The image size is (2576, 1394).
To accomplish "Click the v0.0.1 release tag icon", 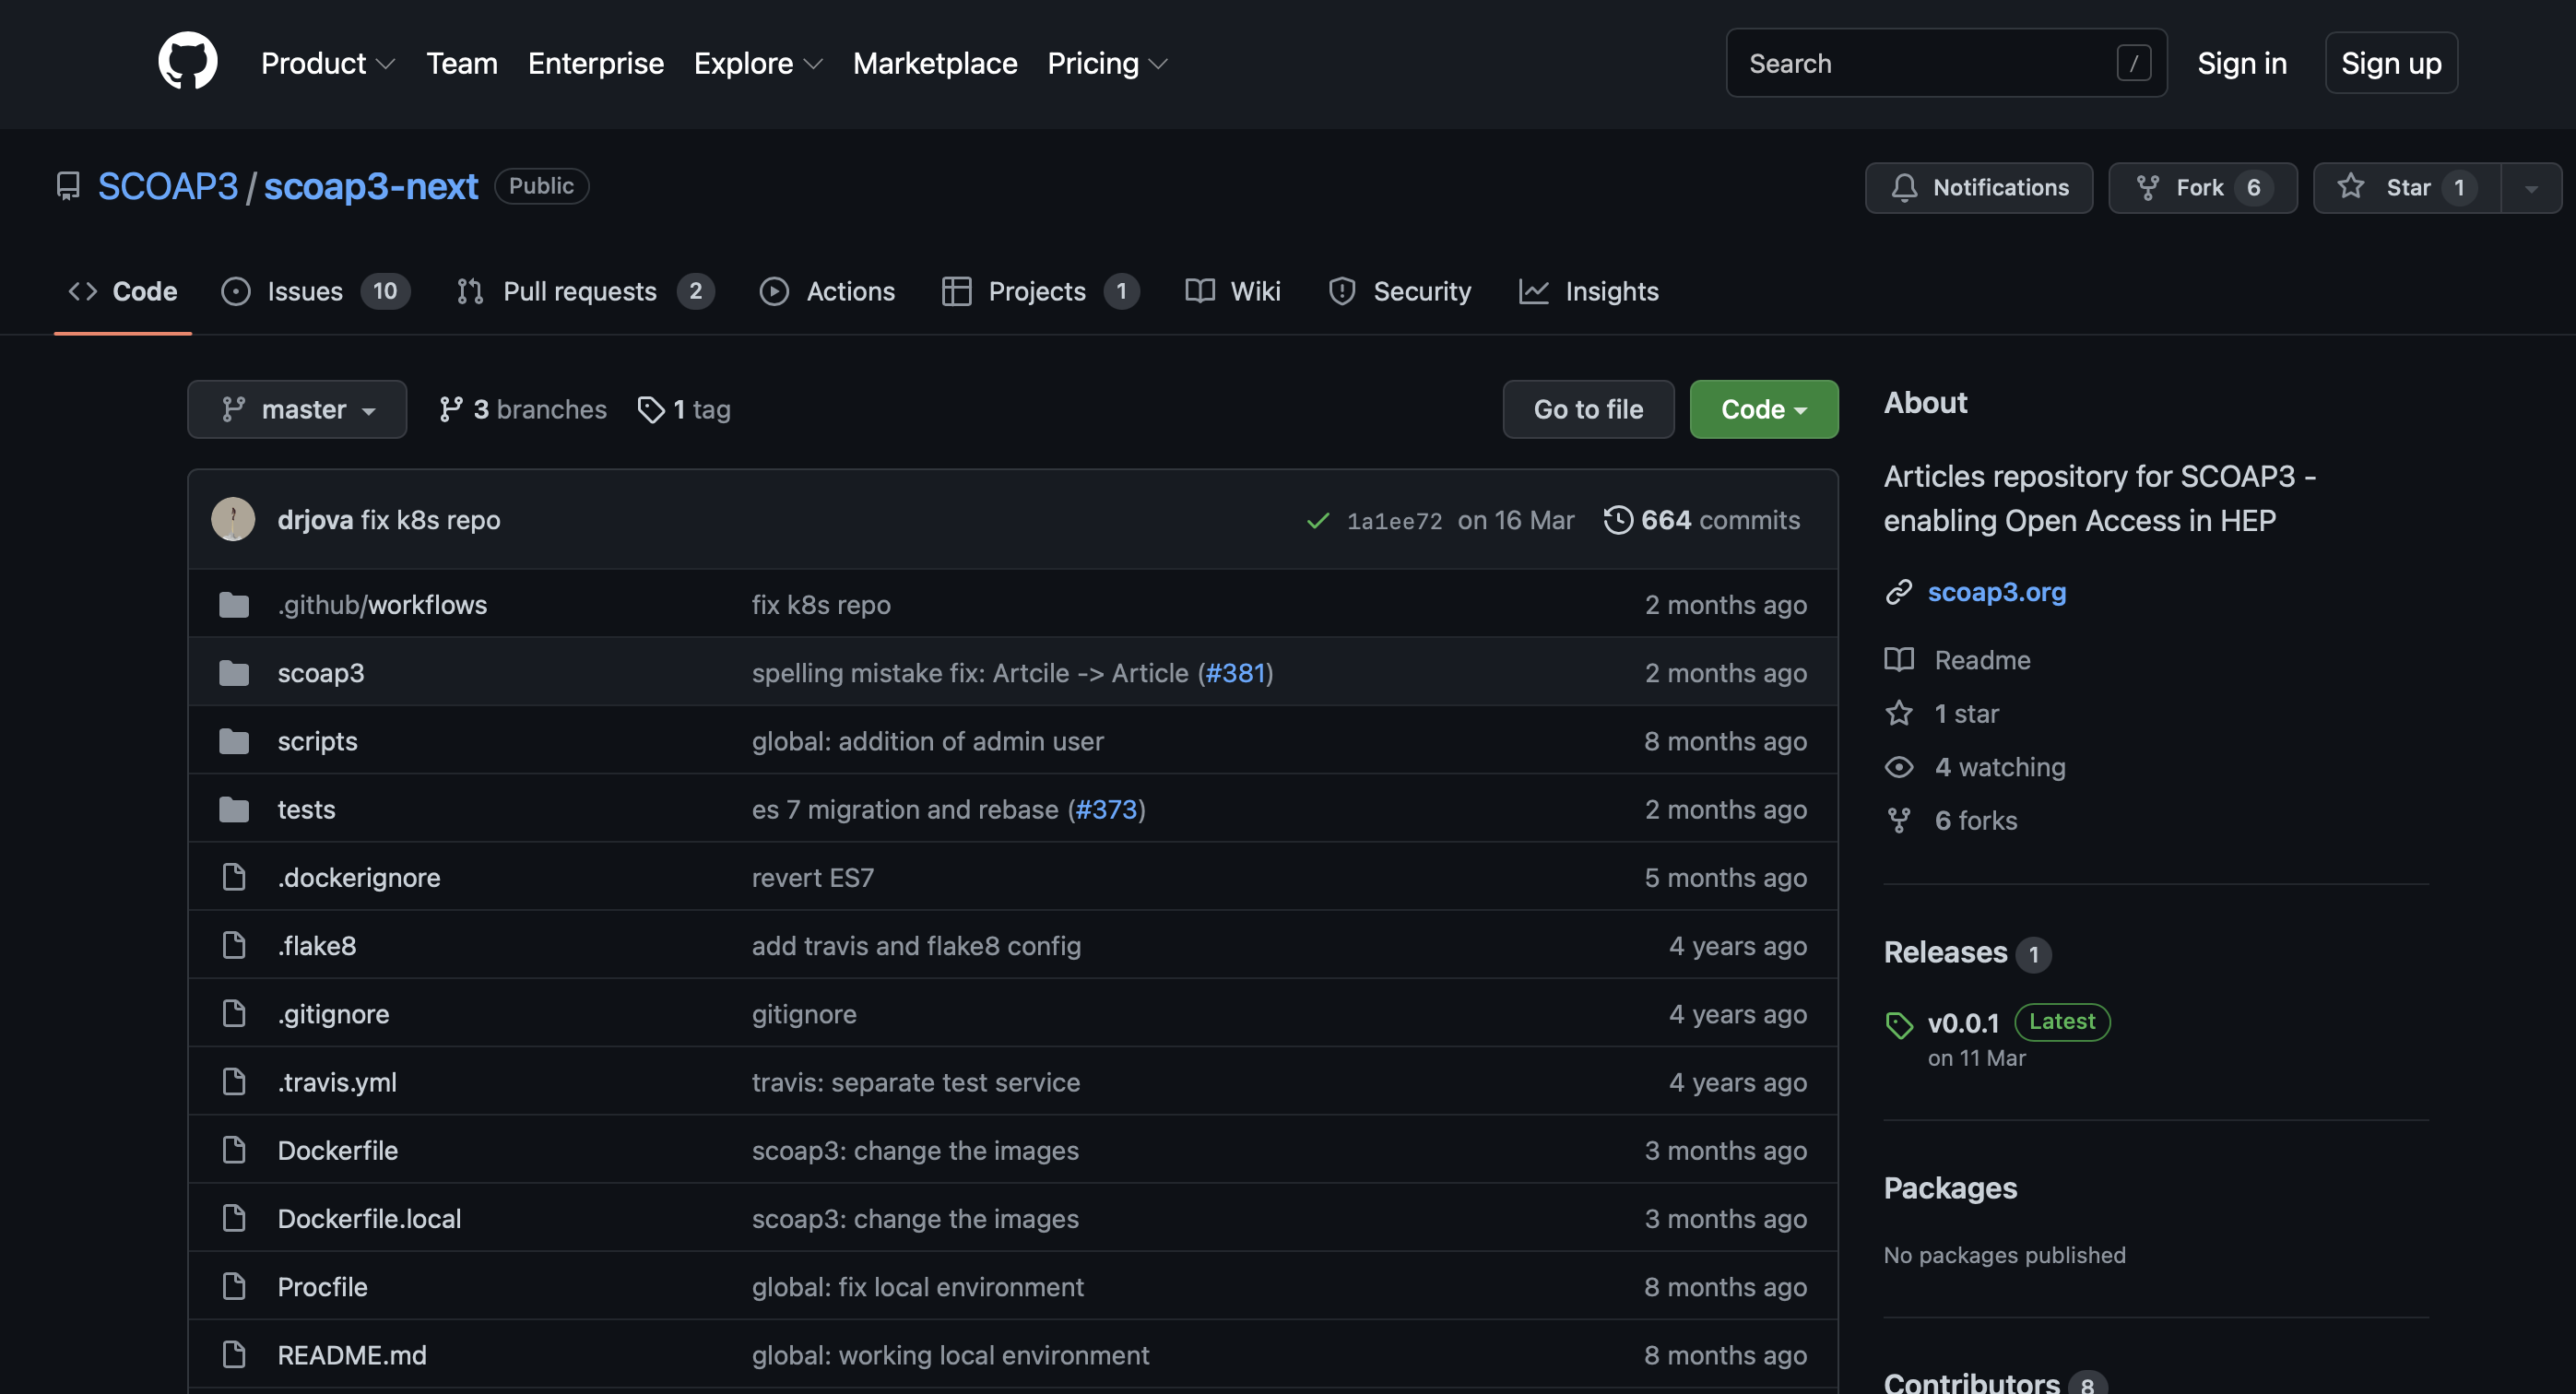I will pos(1899,1025).
